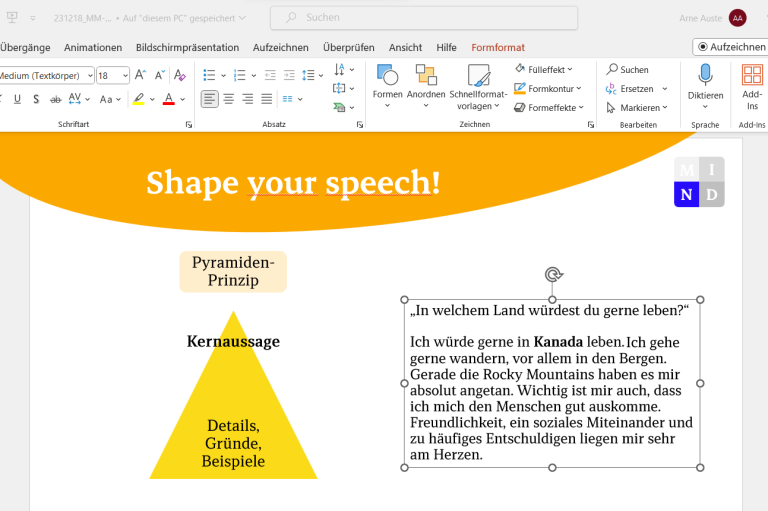Open the align text vertically menu

pos(344,89)
